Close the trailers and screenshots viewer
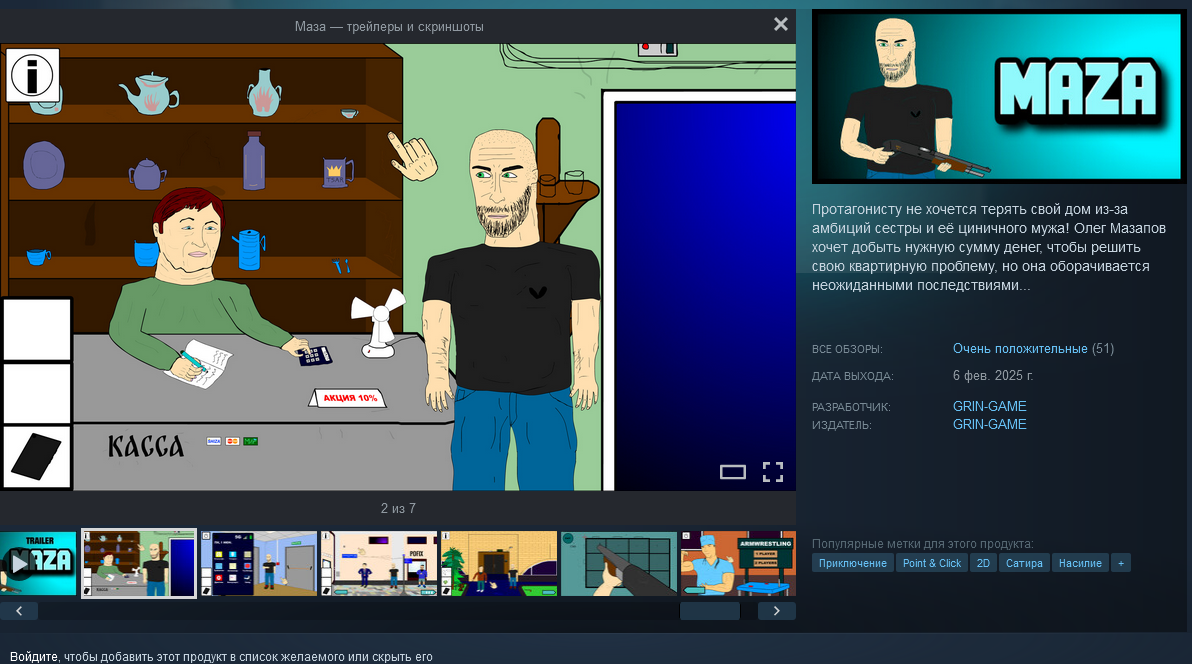 click(x=781, y=24)
